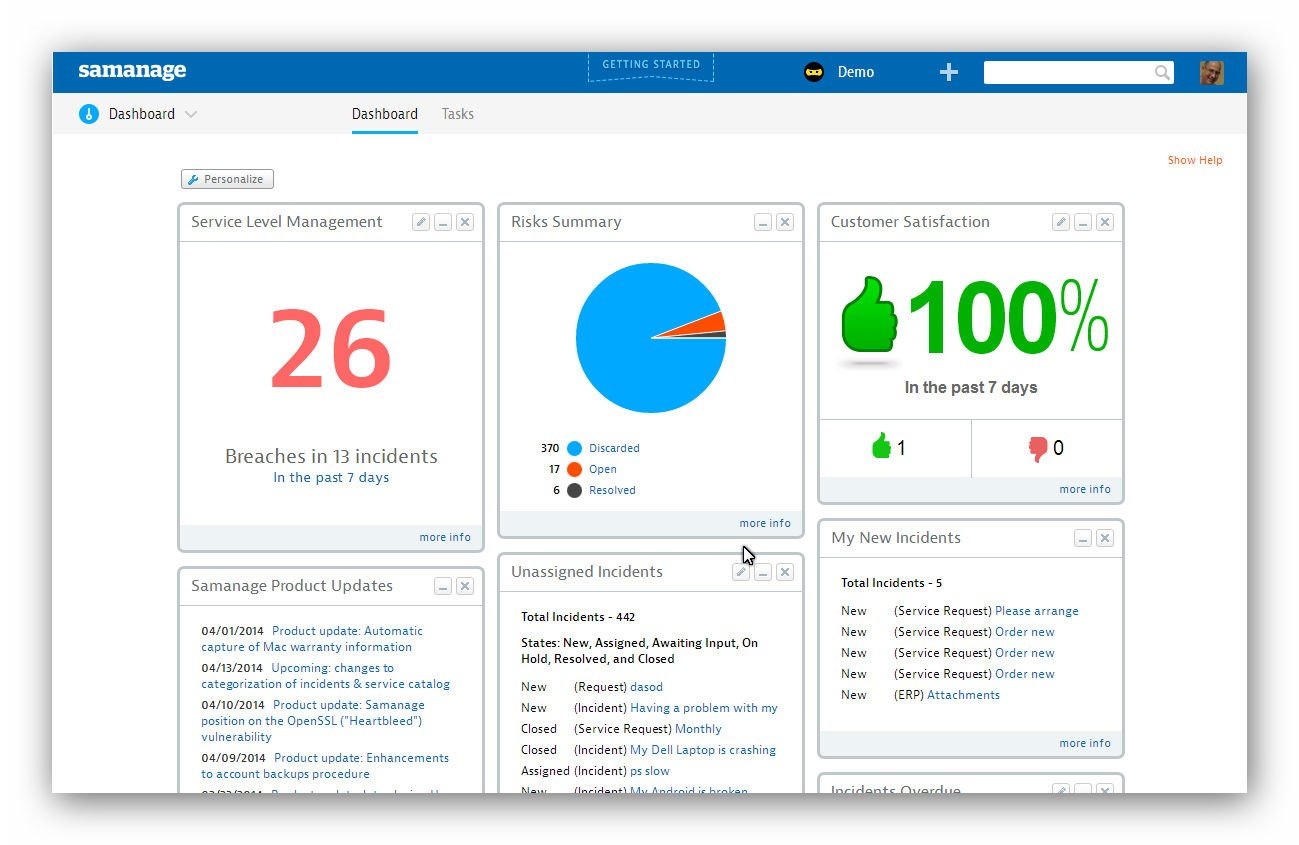Open the Show Help link
This screenshot has height=845, width=1299.
pyautogui.click(x=1195, y=160)
